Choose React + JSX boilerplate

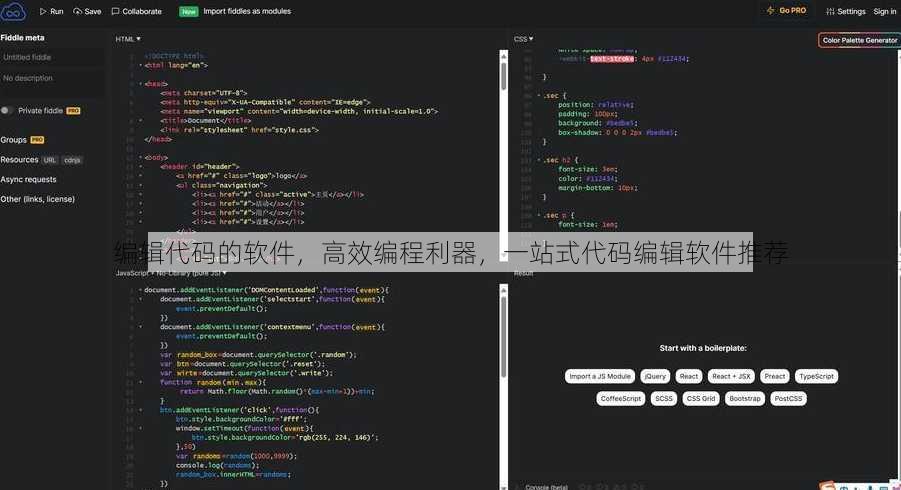(x=731, y=376)
